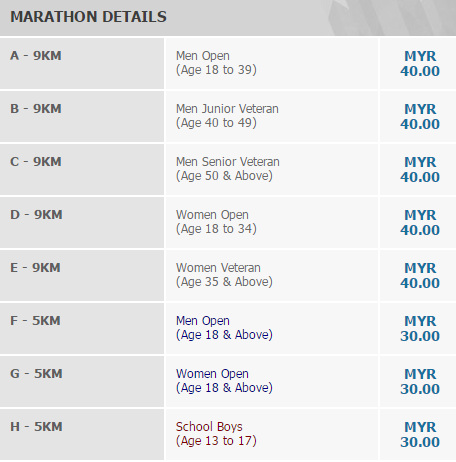456x462 pixels.
Task: Select category A - 9KM row label
Action: pyautogui.click(x=36, y=56)
